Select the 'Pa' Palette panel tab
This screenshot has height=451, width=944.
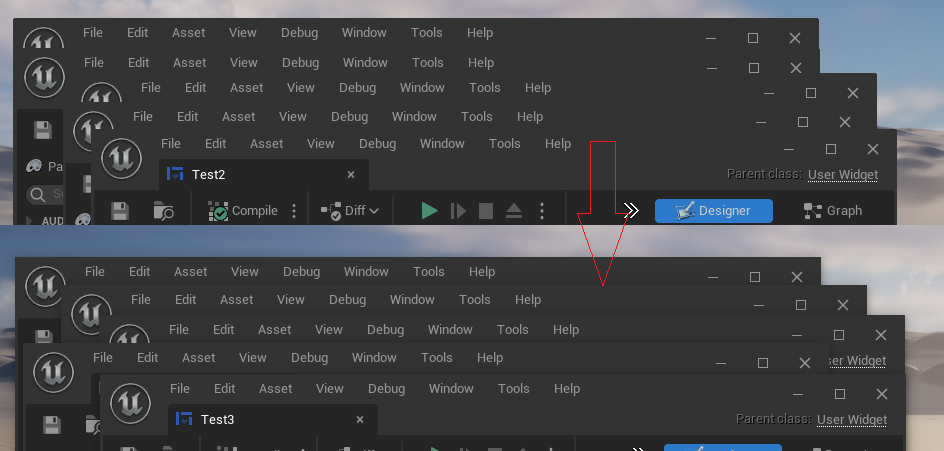coord(44,166)
